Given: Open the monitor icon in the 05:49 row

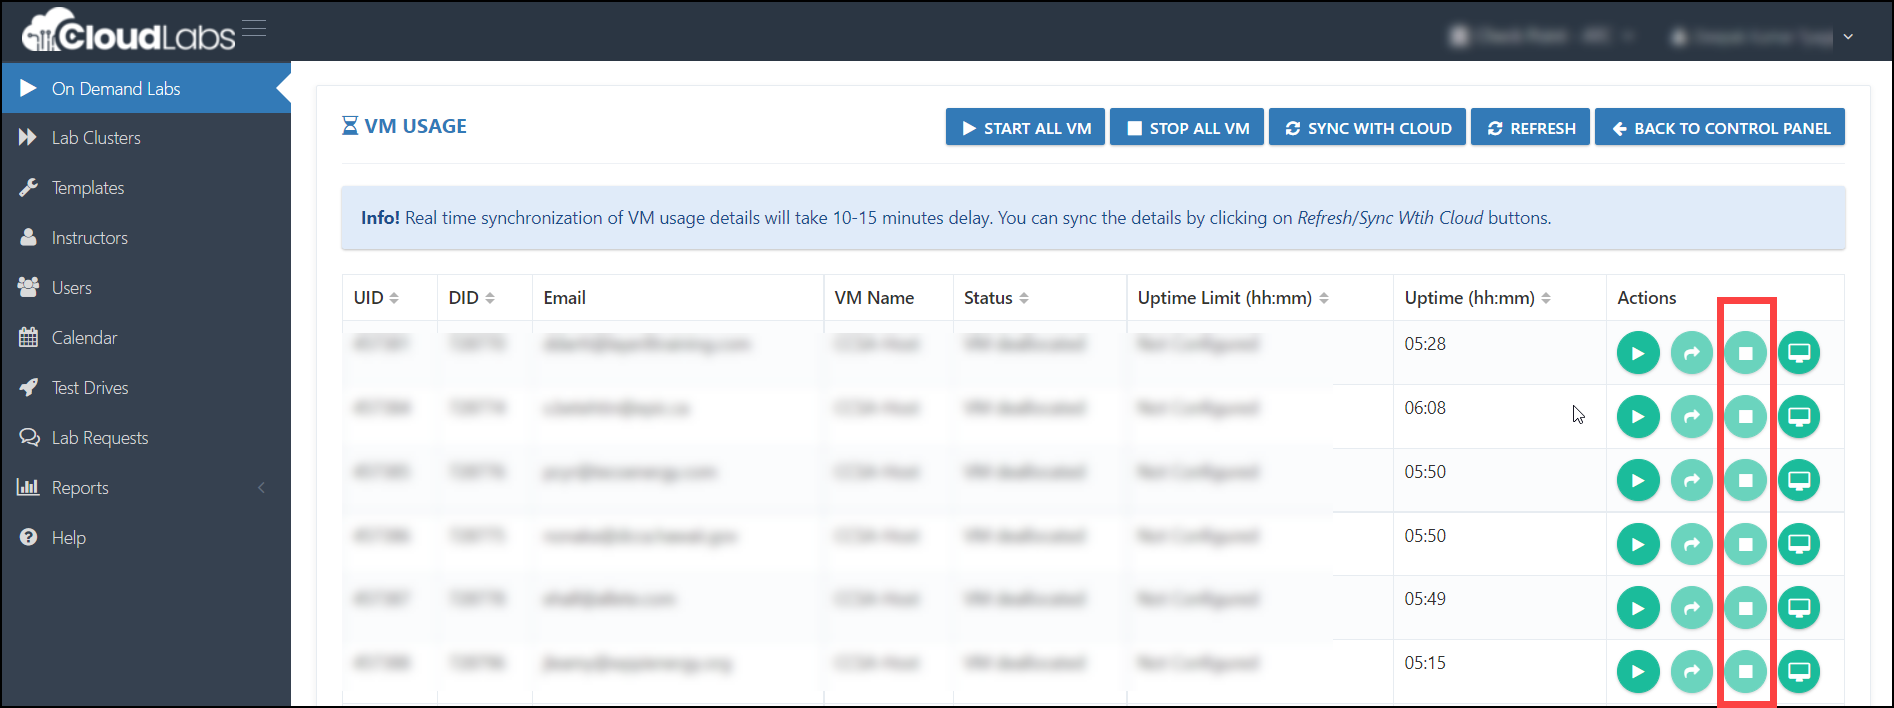Looking at the screenshot, I should click(x=1799, y=608).
